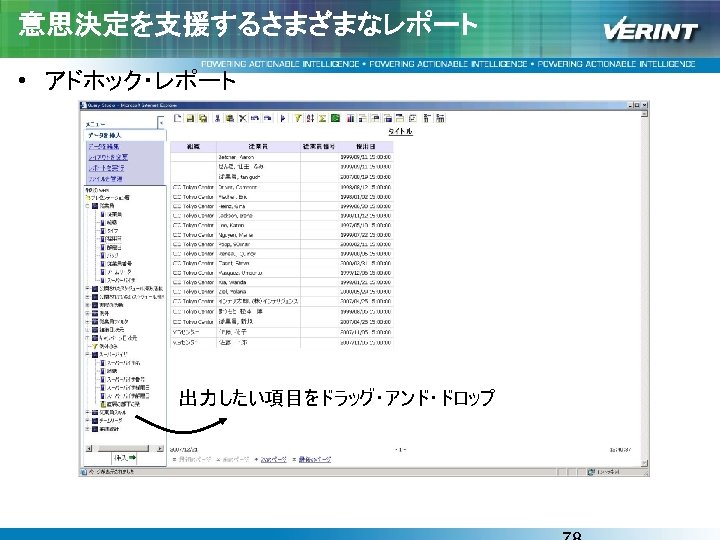Click the Expand Group toolbar icon

(x=440, y=118)
